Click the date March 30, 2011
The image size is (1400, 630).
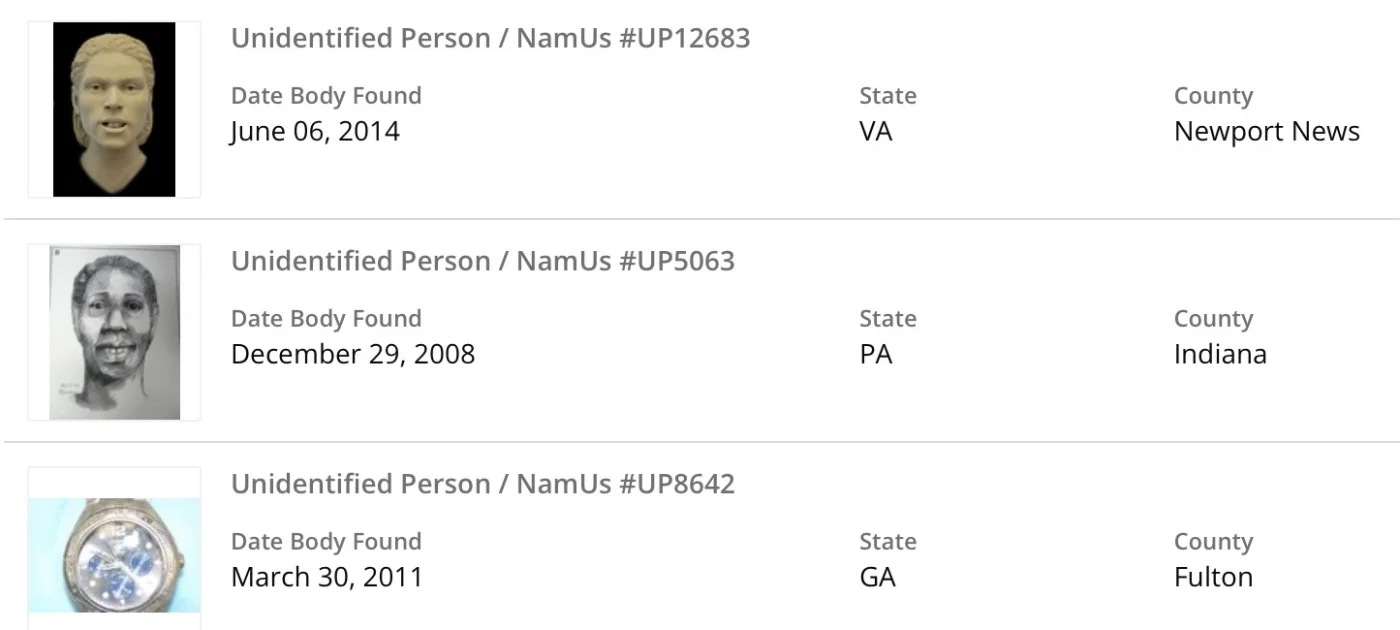click(327, 577)
